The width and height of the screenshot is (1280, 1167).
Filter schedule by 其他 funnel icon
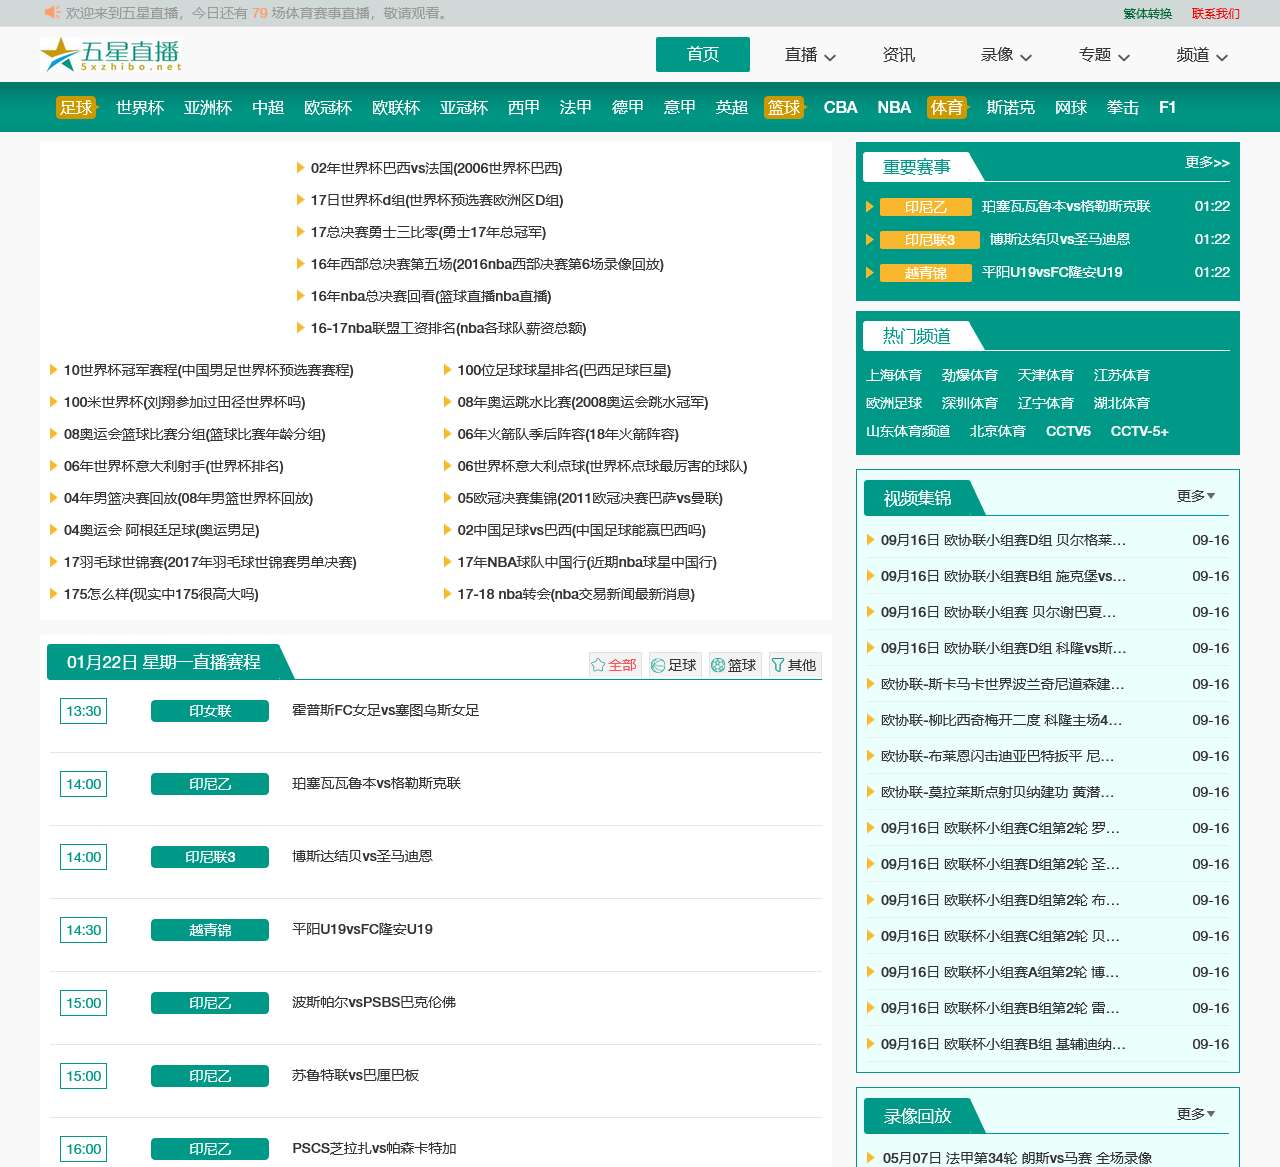(x=793, y=665)
